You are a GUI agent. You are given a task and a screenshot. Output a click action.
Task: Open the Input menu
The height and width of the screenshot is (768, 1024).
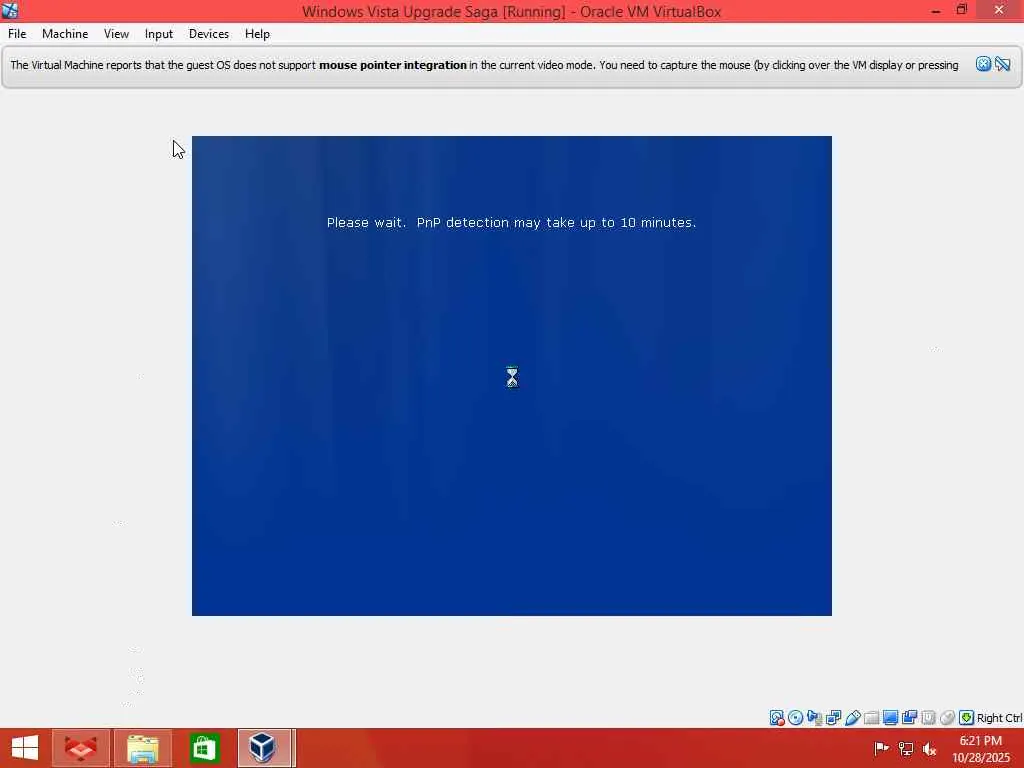pyautogui.click(x=159, y=34)
